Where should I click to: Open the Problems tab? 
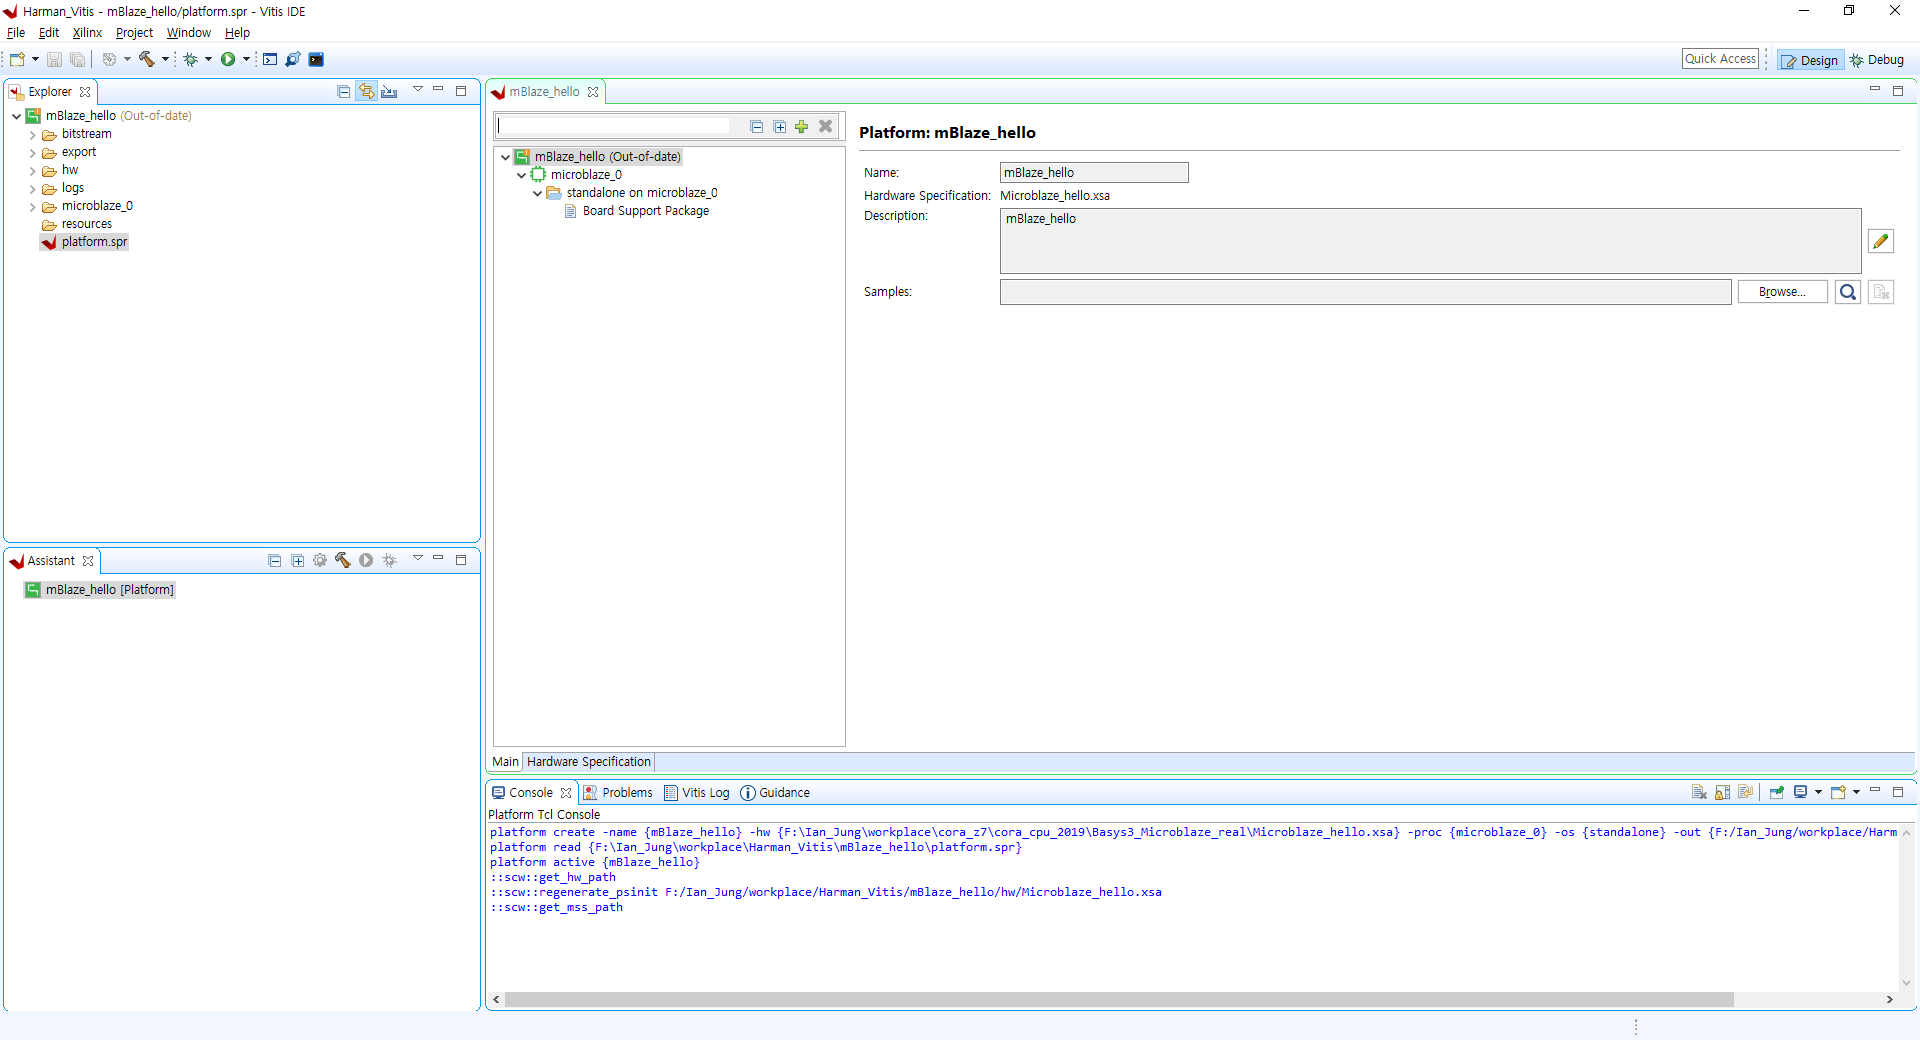coord(618,793)
